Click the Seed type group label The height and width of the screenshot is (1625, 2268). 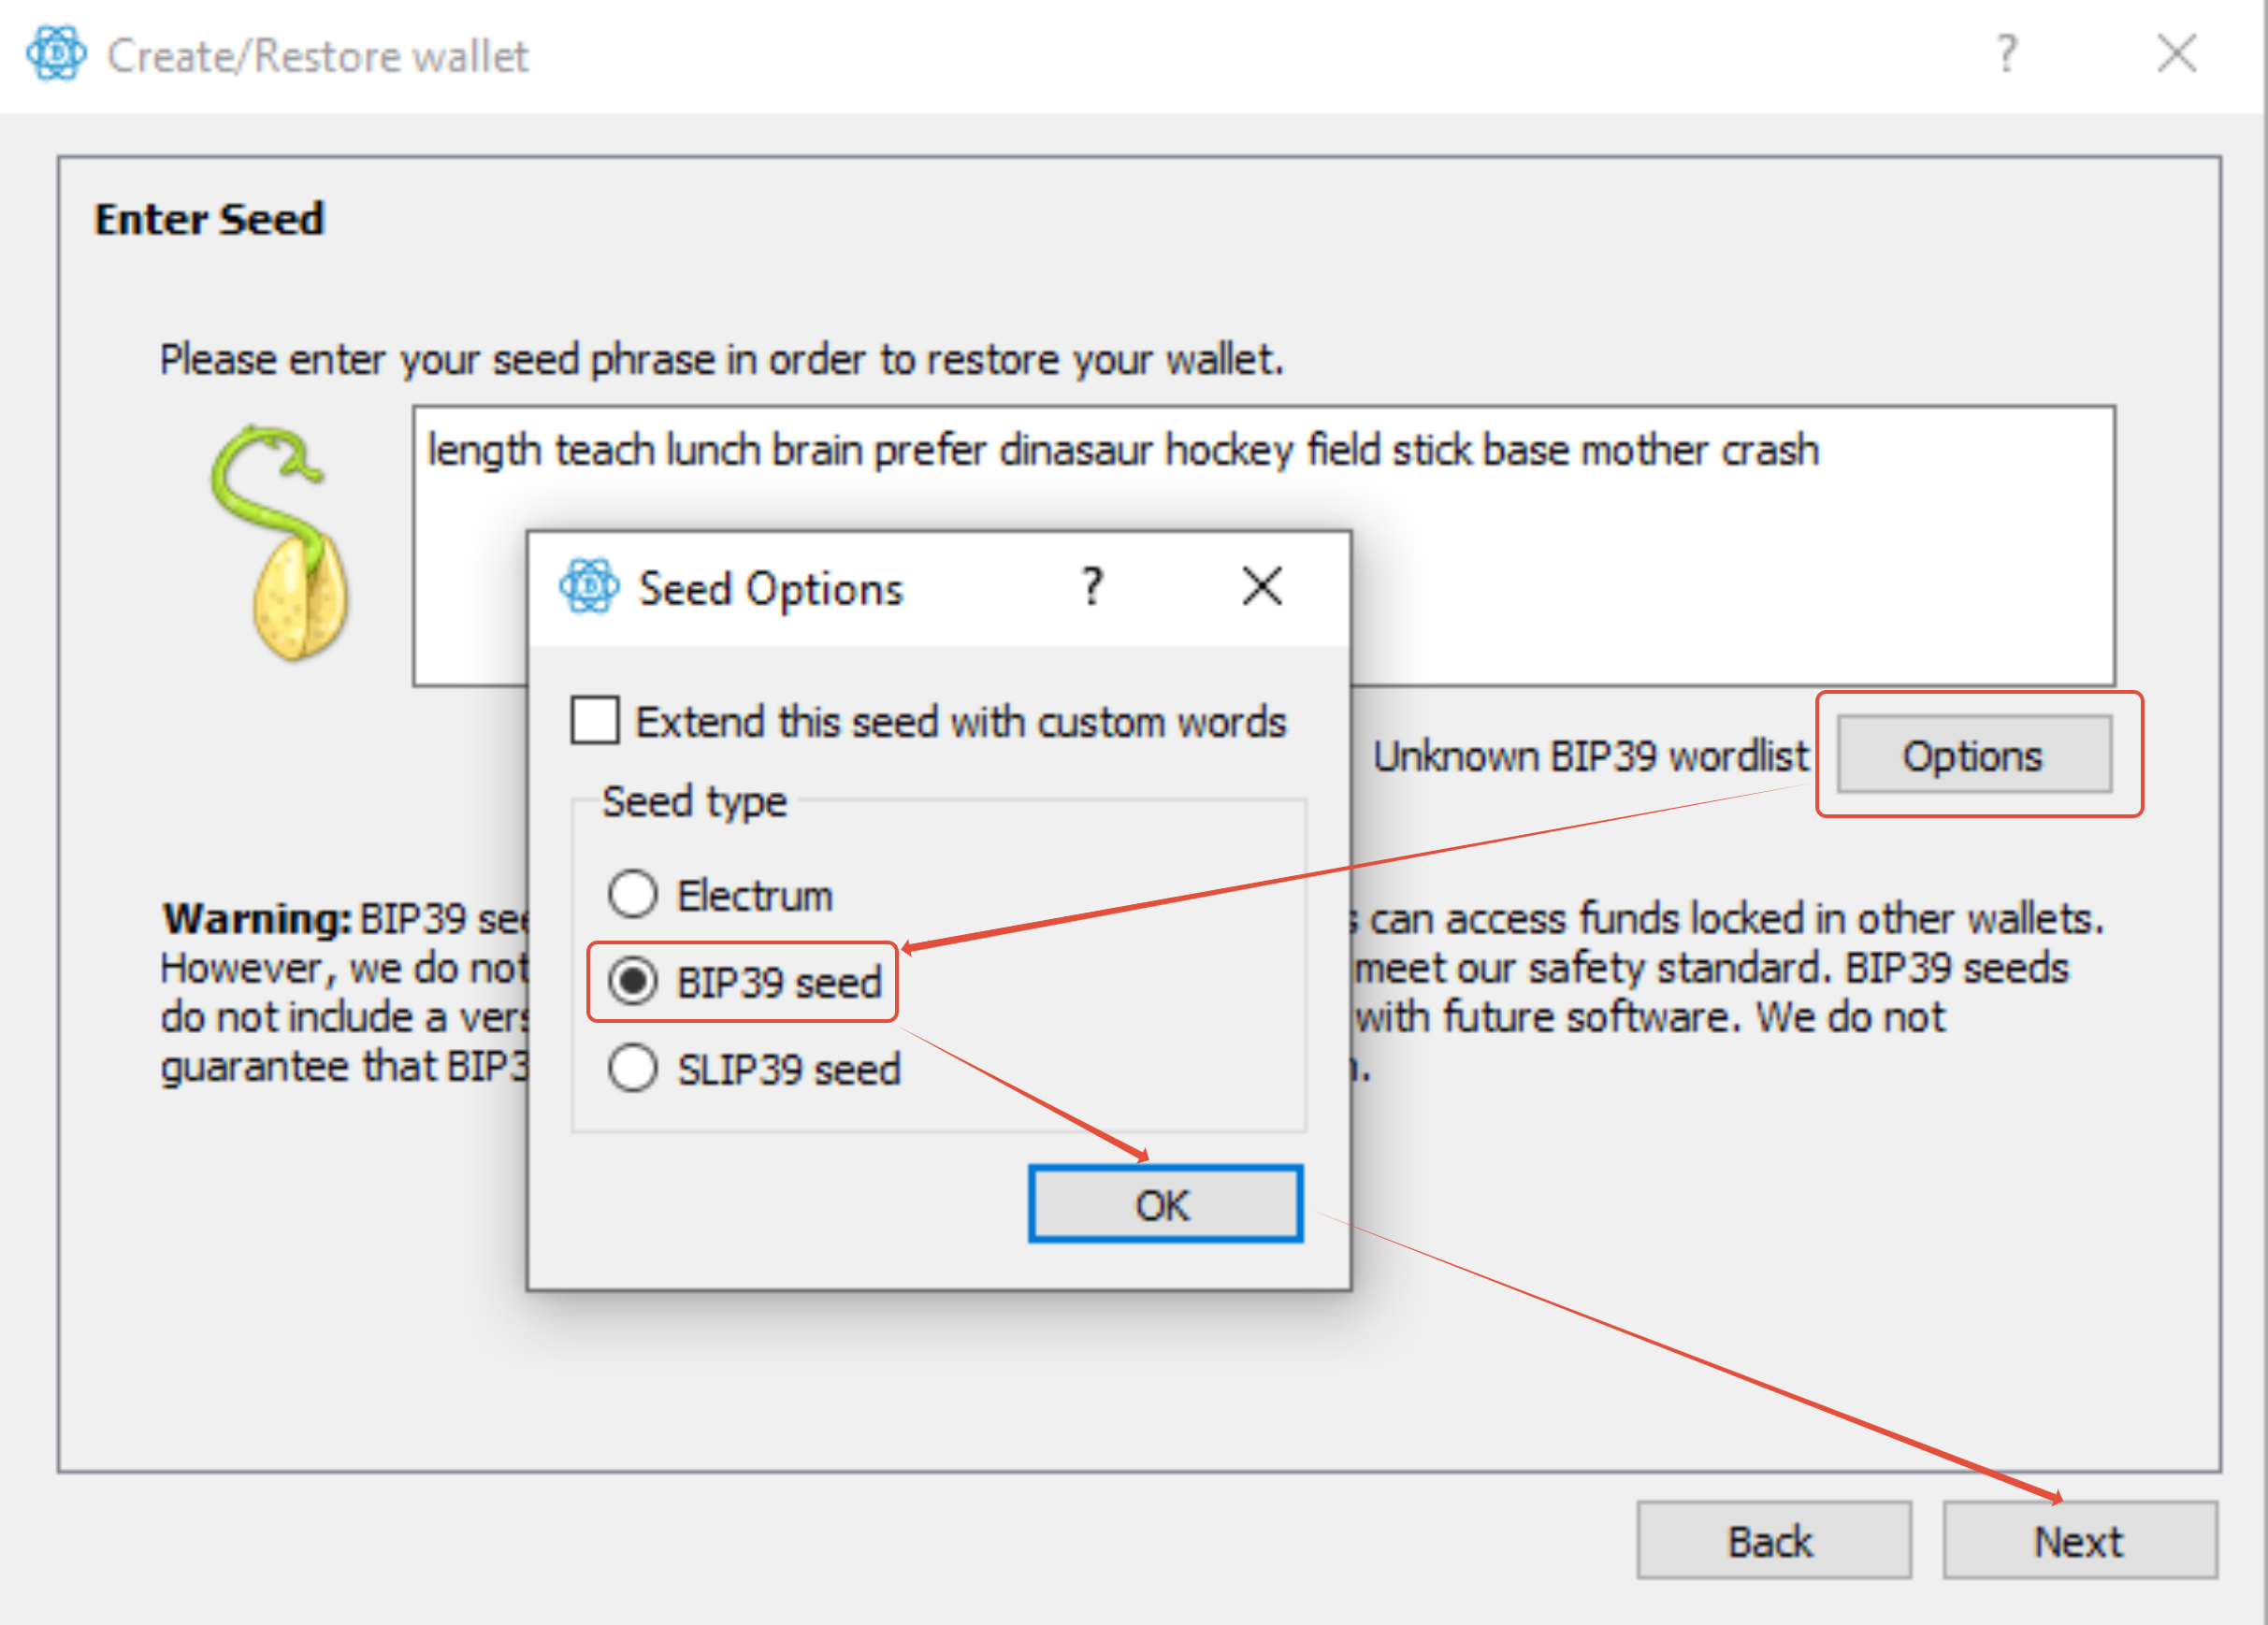pyautogui.click(x=694, y=802)
